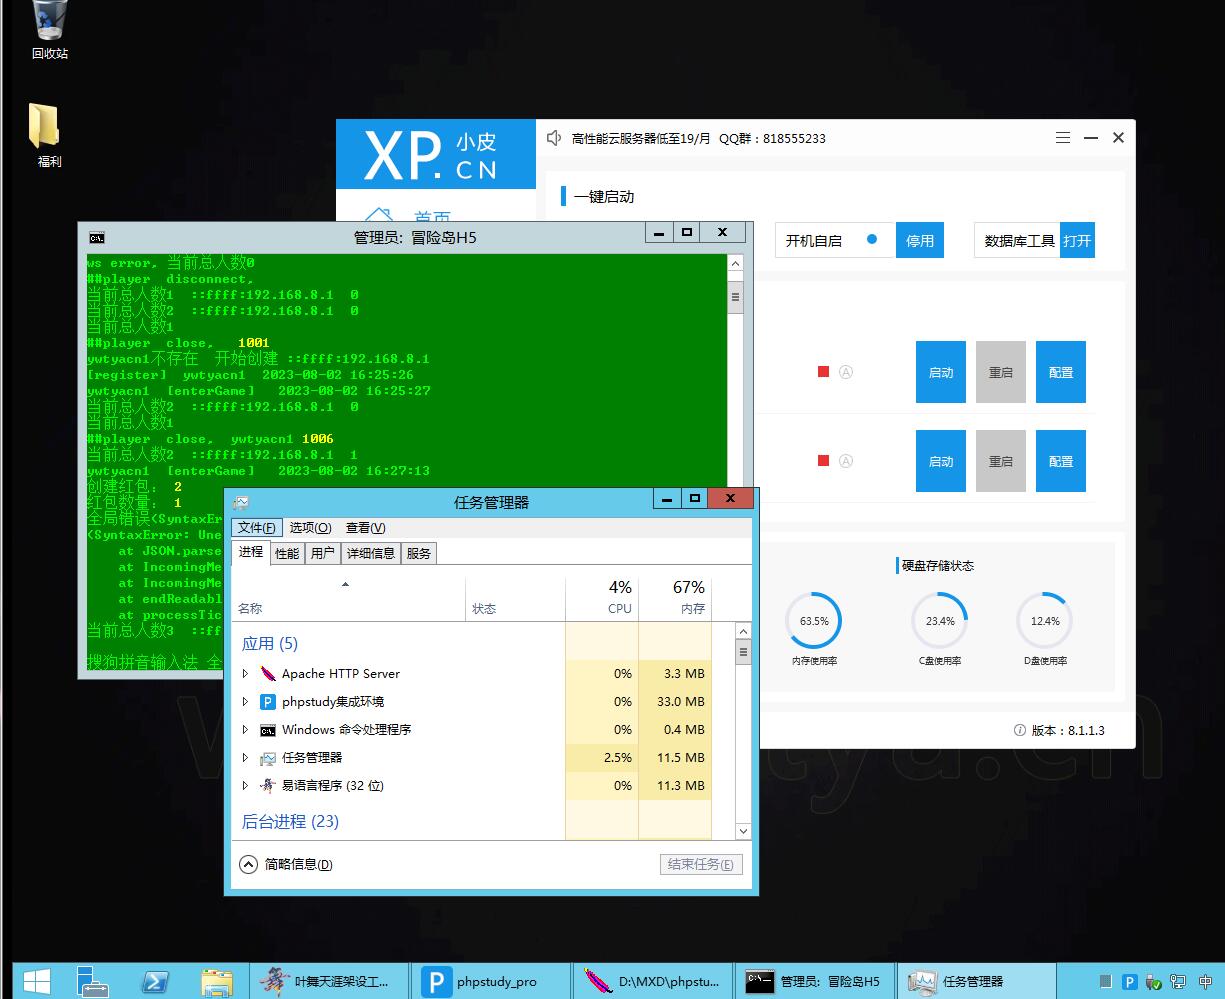The height and width of the screenshot is (999, 1225).
Task: Click the CPU column header showing 4%
Action: (x=602, y=597)
